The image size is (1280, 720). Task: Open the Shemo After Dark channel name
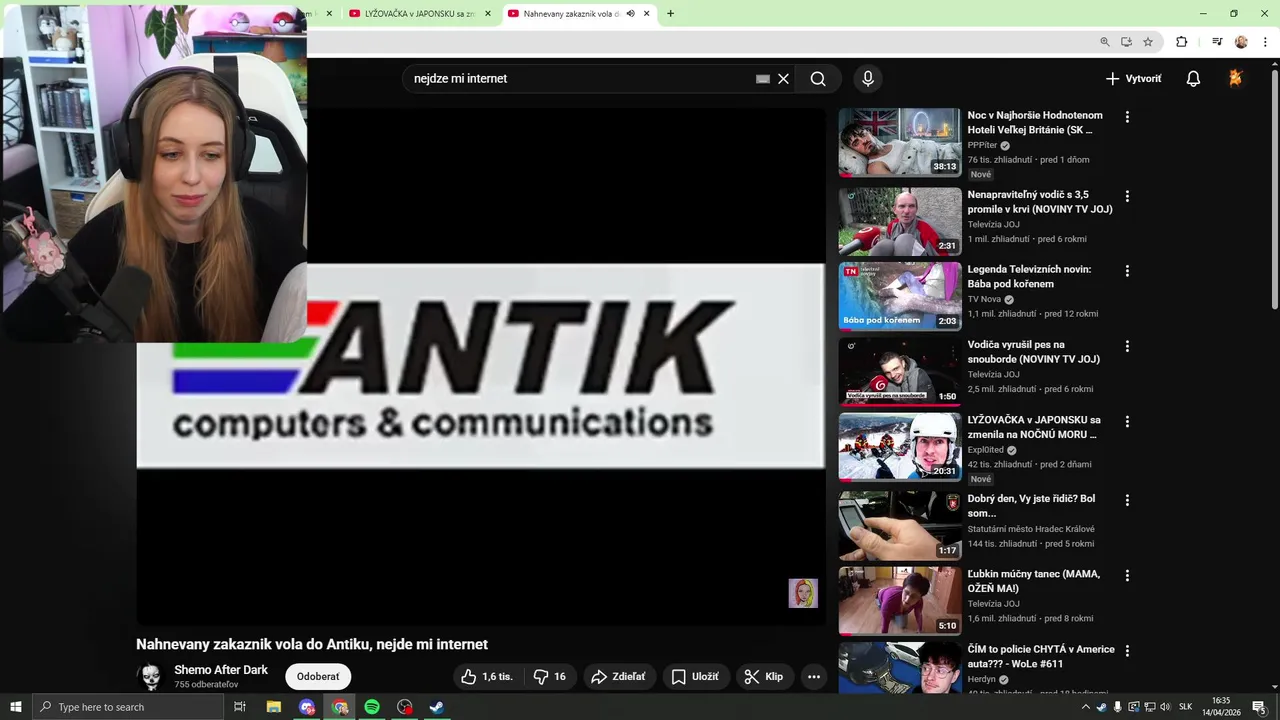pos(221,670)
